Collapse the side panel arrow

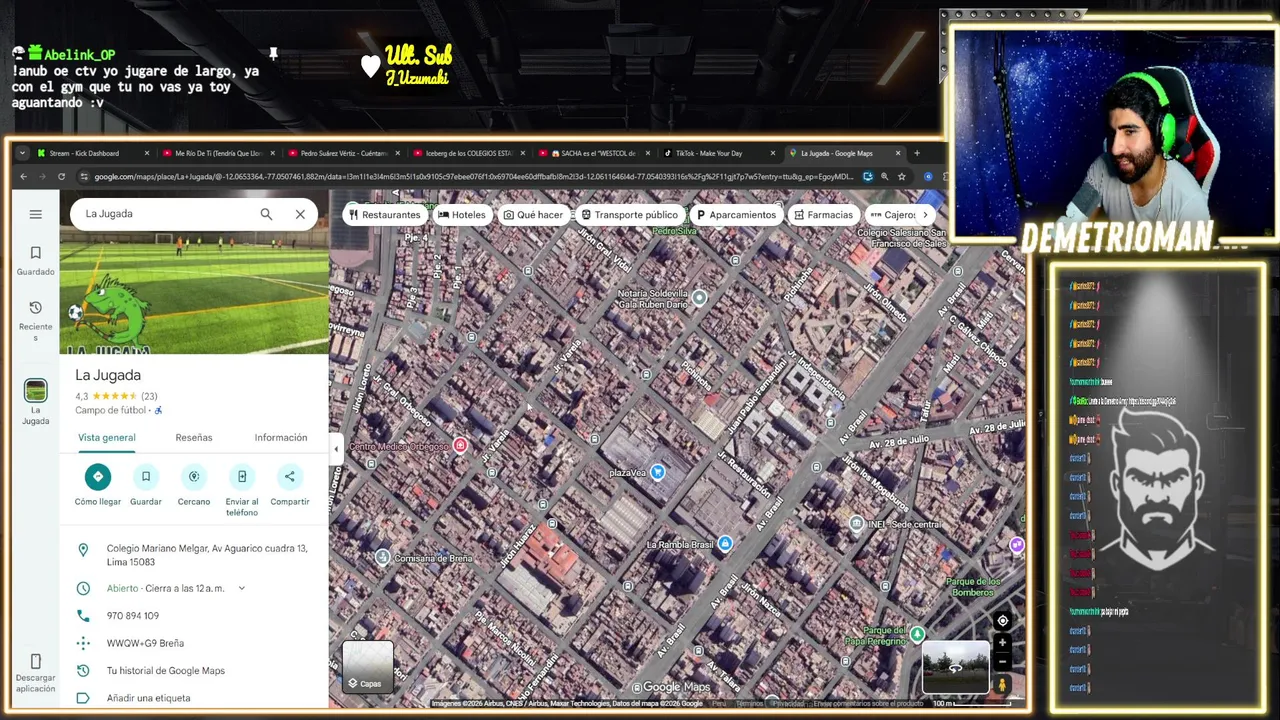click(336, 449)
